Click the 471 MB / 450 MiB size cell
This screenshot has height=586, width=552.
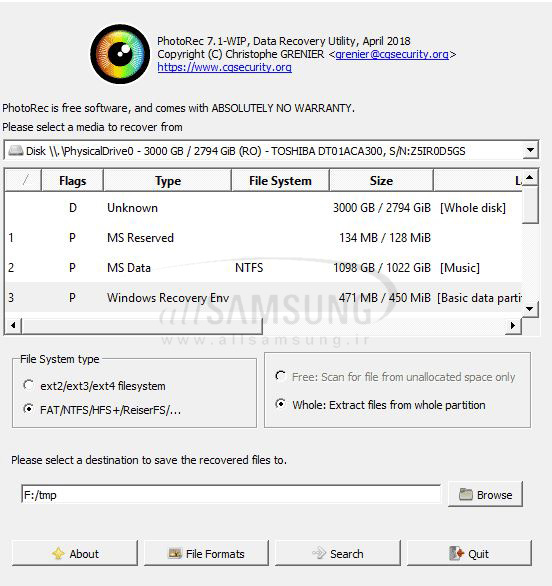[385, 297]
